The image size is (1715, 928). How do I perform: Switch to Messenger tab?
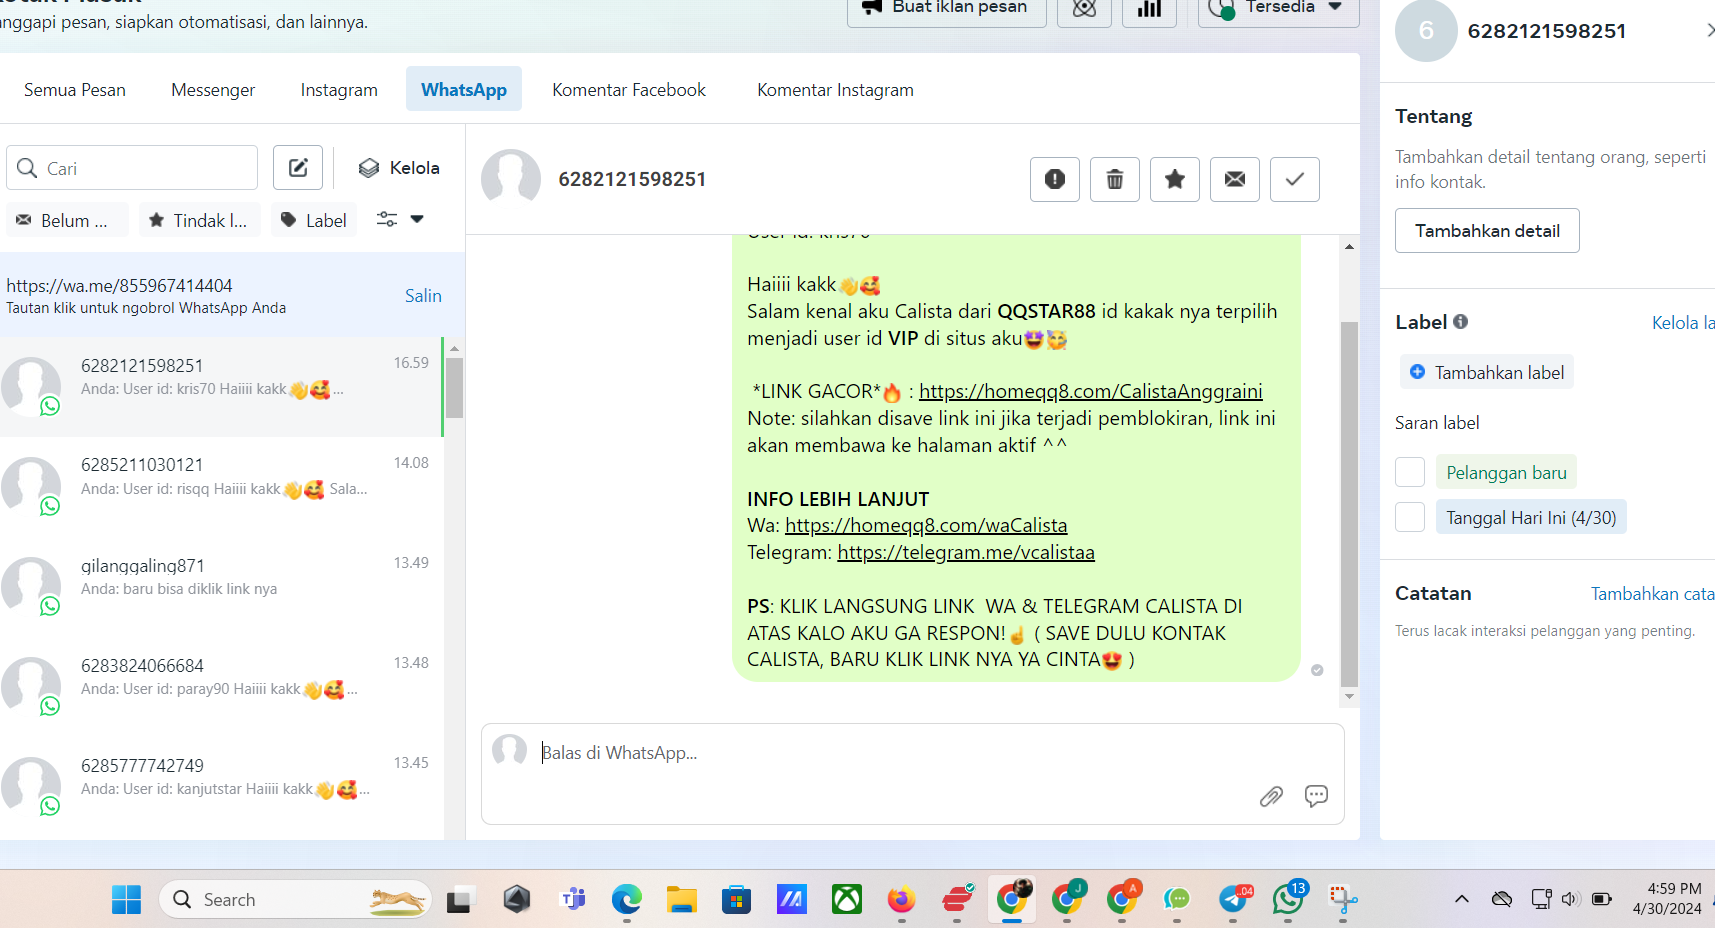pyautogui.click(x=213, y=90)
